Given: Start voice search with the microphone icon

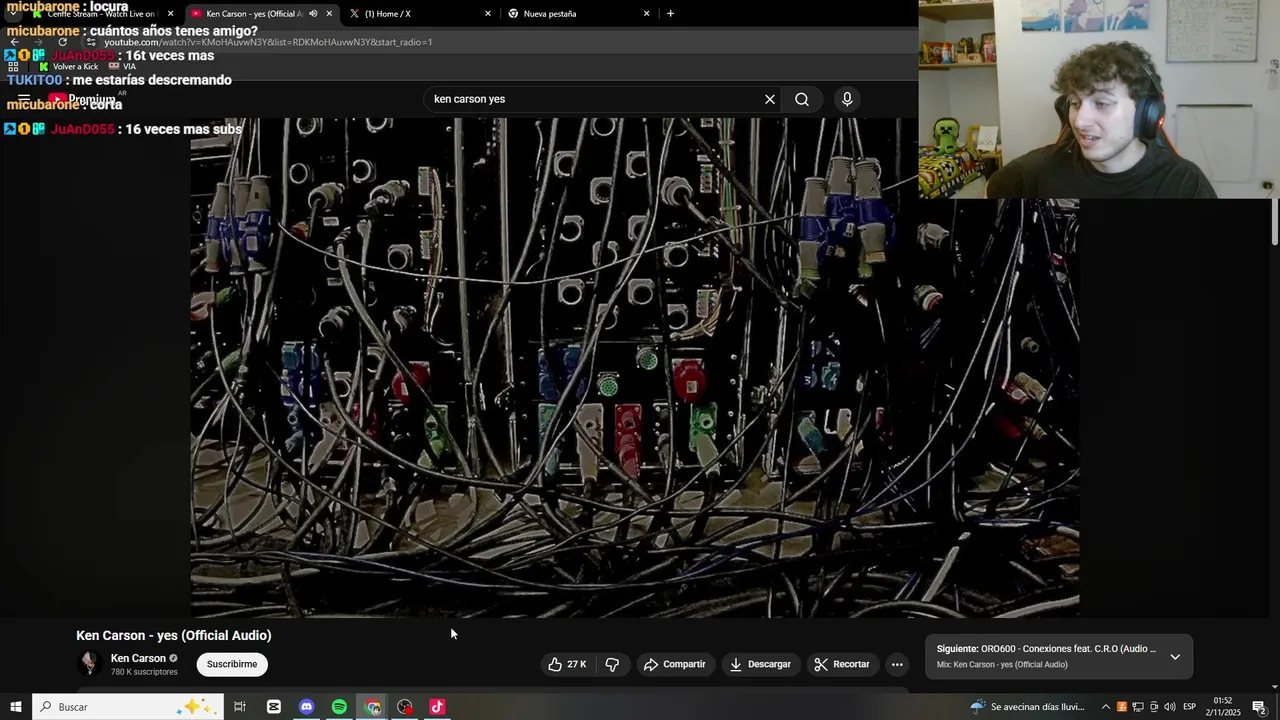Looking at the screenshot, I should (847, 99).
